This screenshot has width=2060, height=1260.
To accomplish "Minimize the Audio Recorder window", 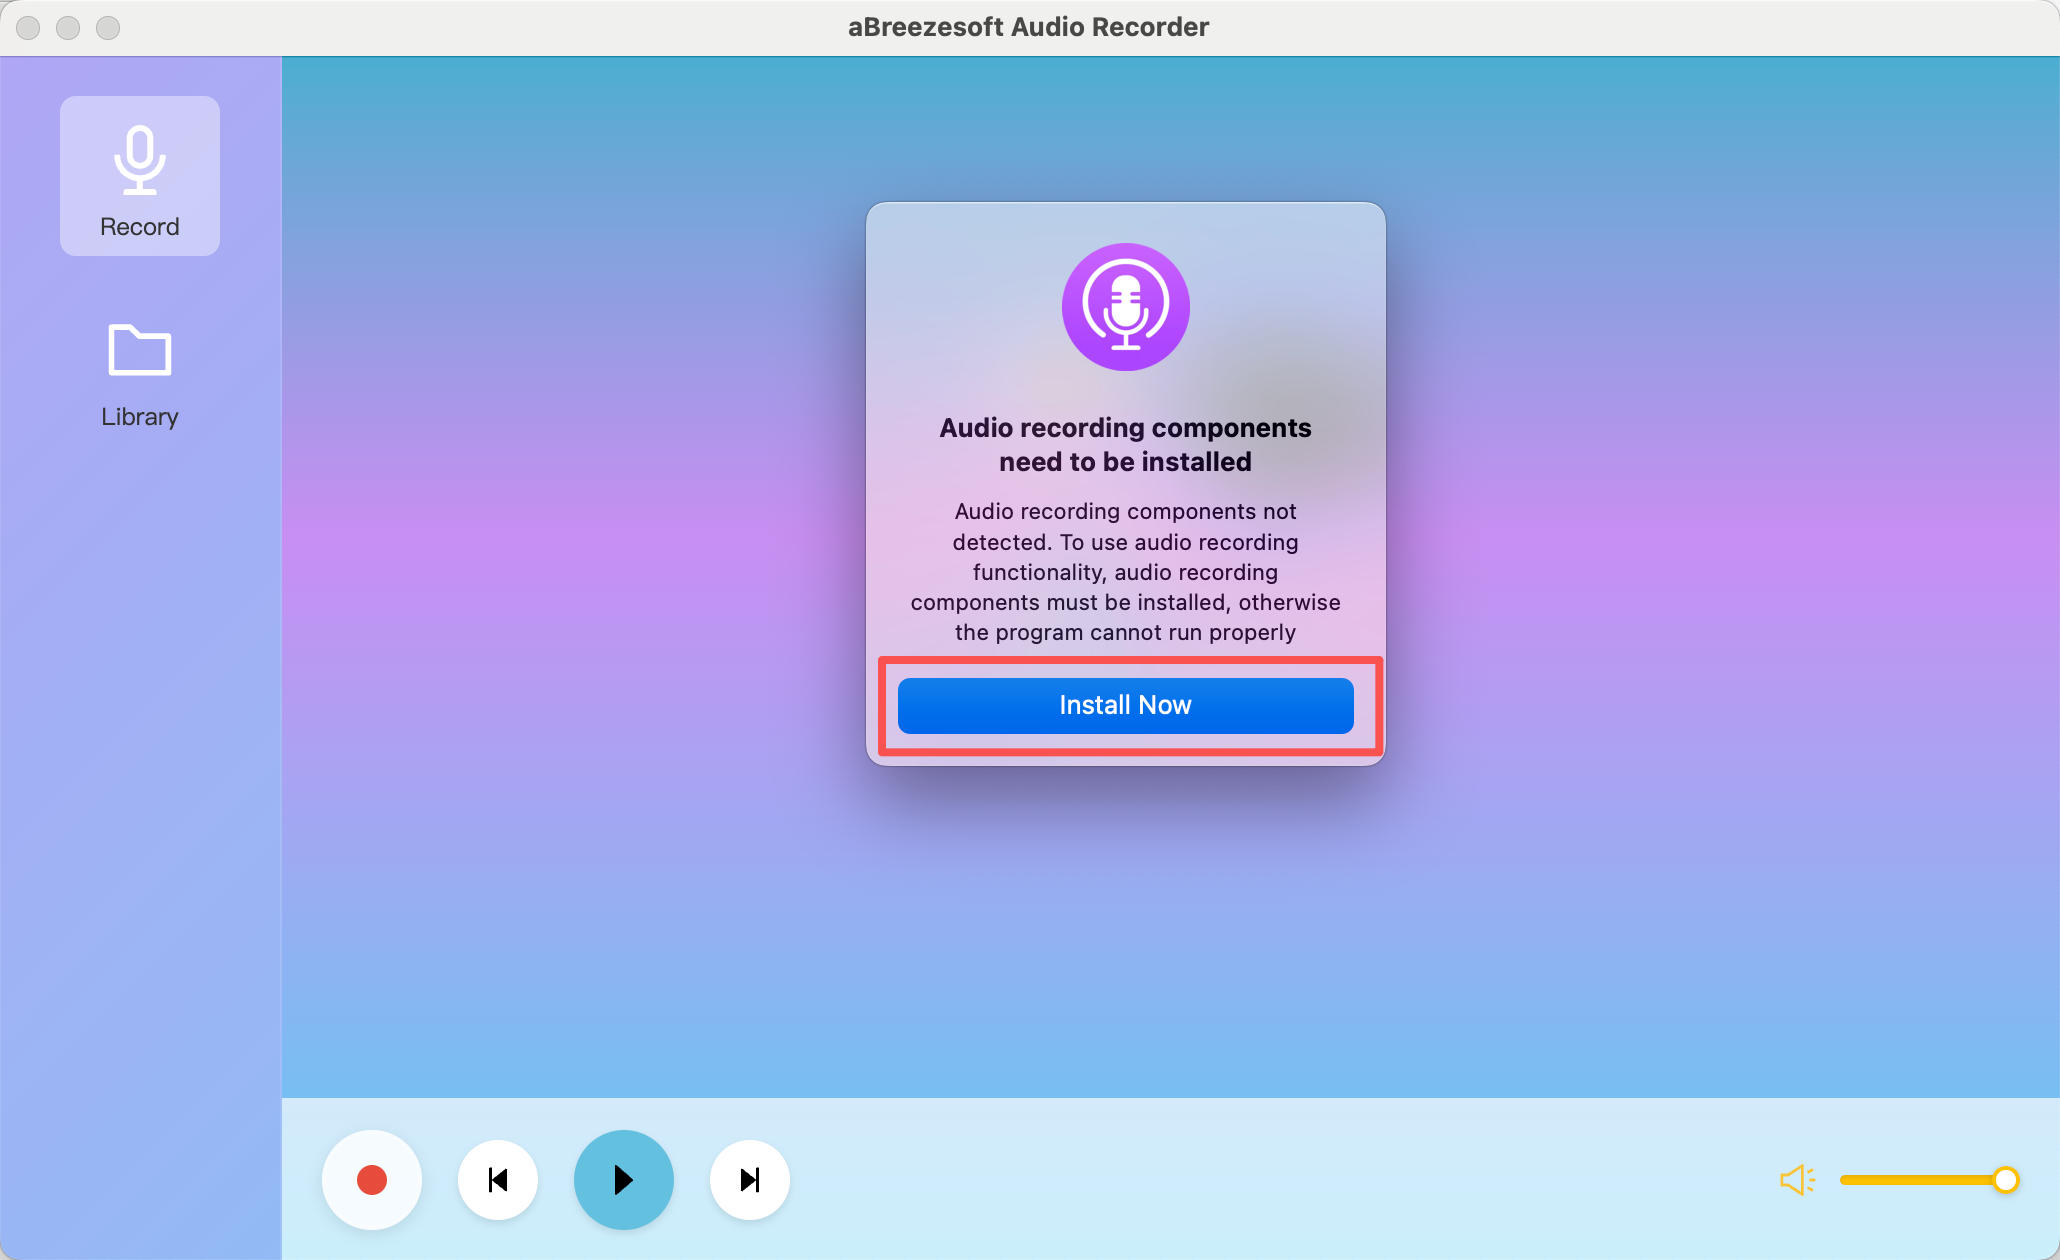I will pos(68,28).
